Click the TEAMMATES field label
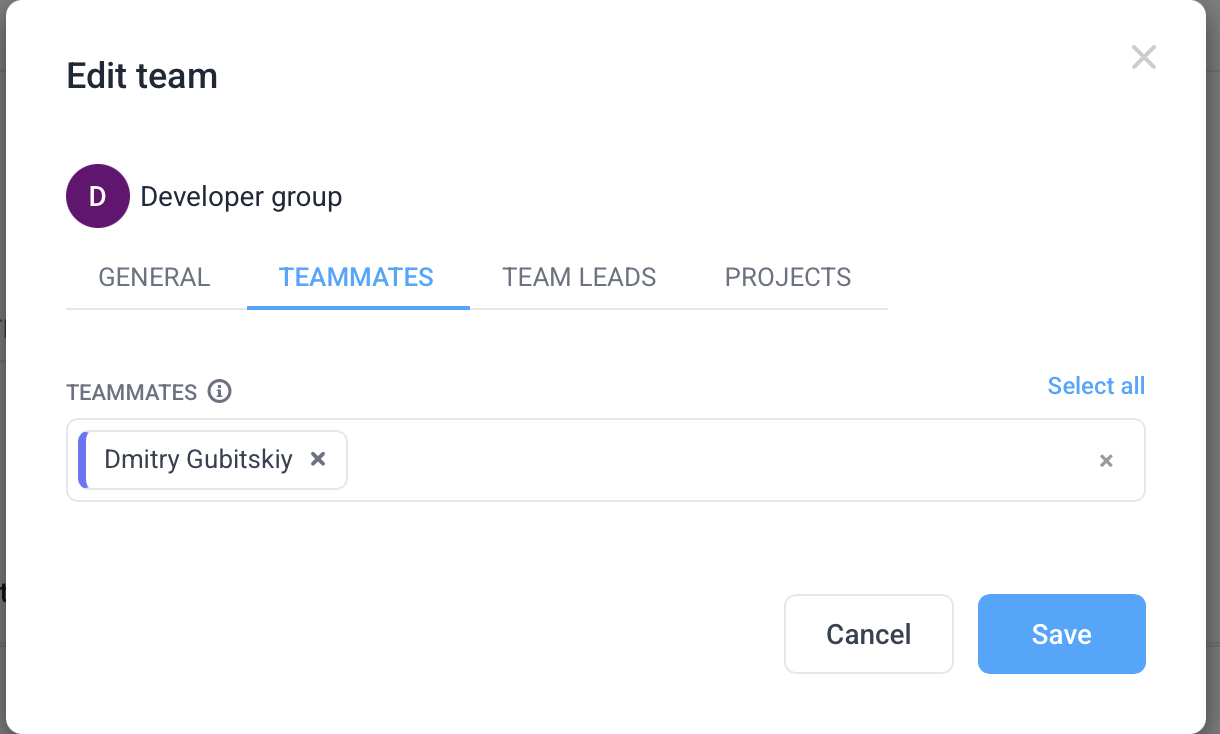 click(x=132, y=392)
